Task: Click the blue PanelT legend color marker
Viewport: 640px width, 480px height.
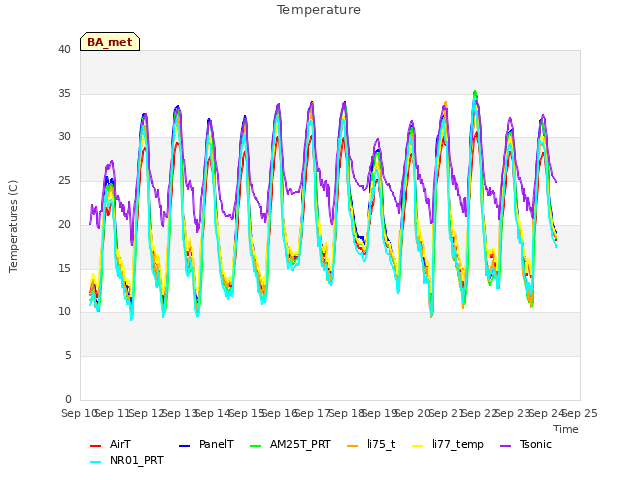Action: (184, 446)
